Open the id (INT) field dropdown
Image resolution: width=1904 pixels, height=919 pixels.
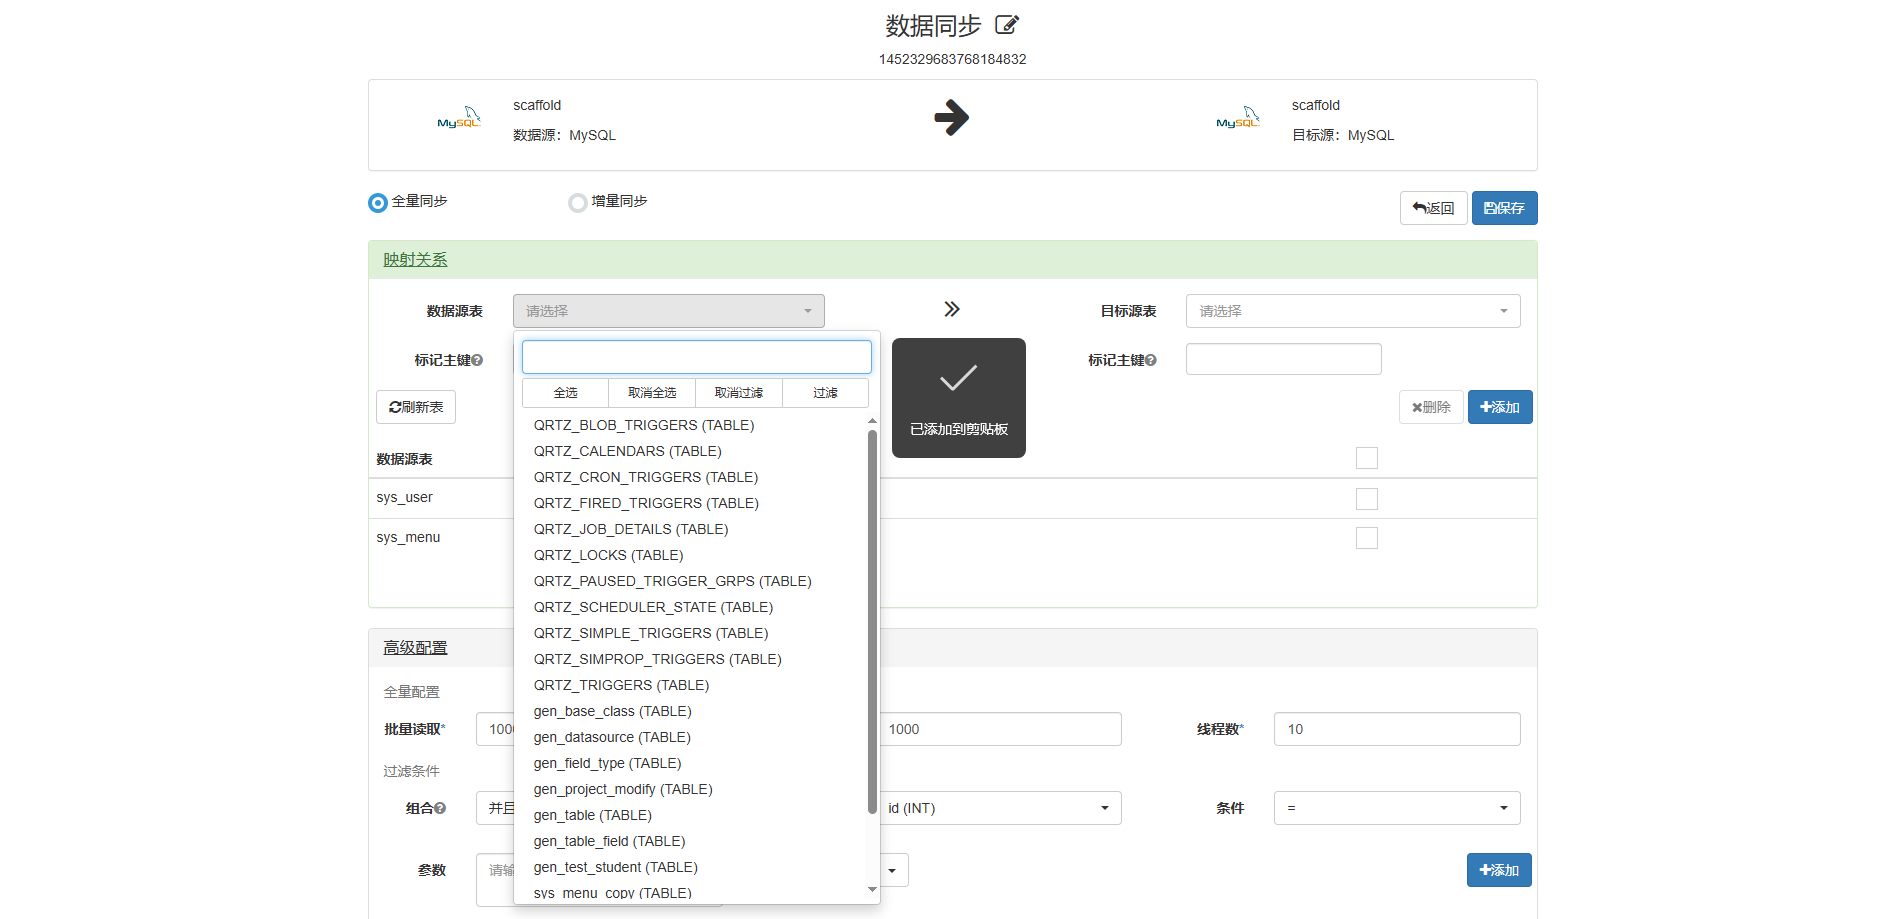pos(999,808)
